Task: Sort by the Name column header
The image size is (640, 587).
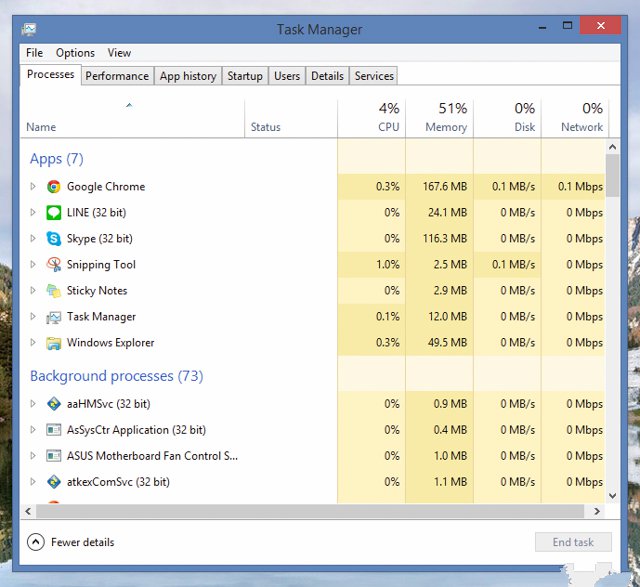Action: point(132,119)
